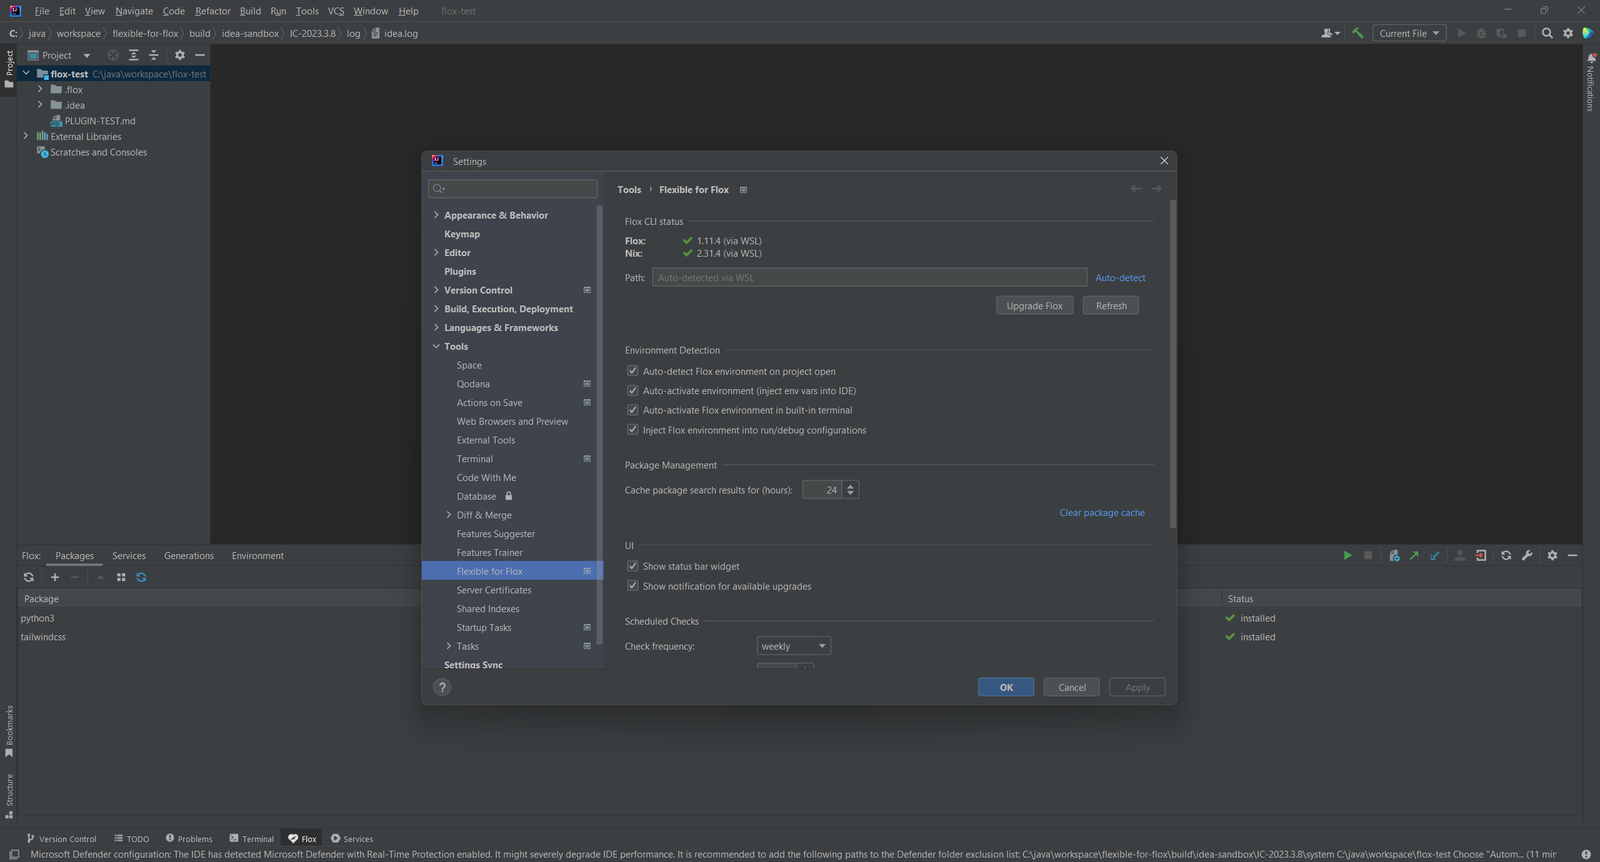
Task: Click the Flox Path input field
Action: tap(869, 278)
